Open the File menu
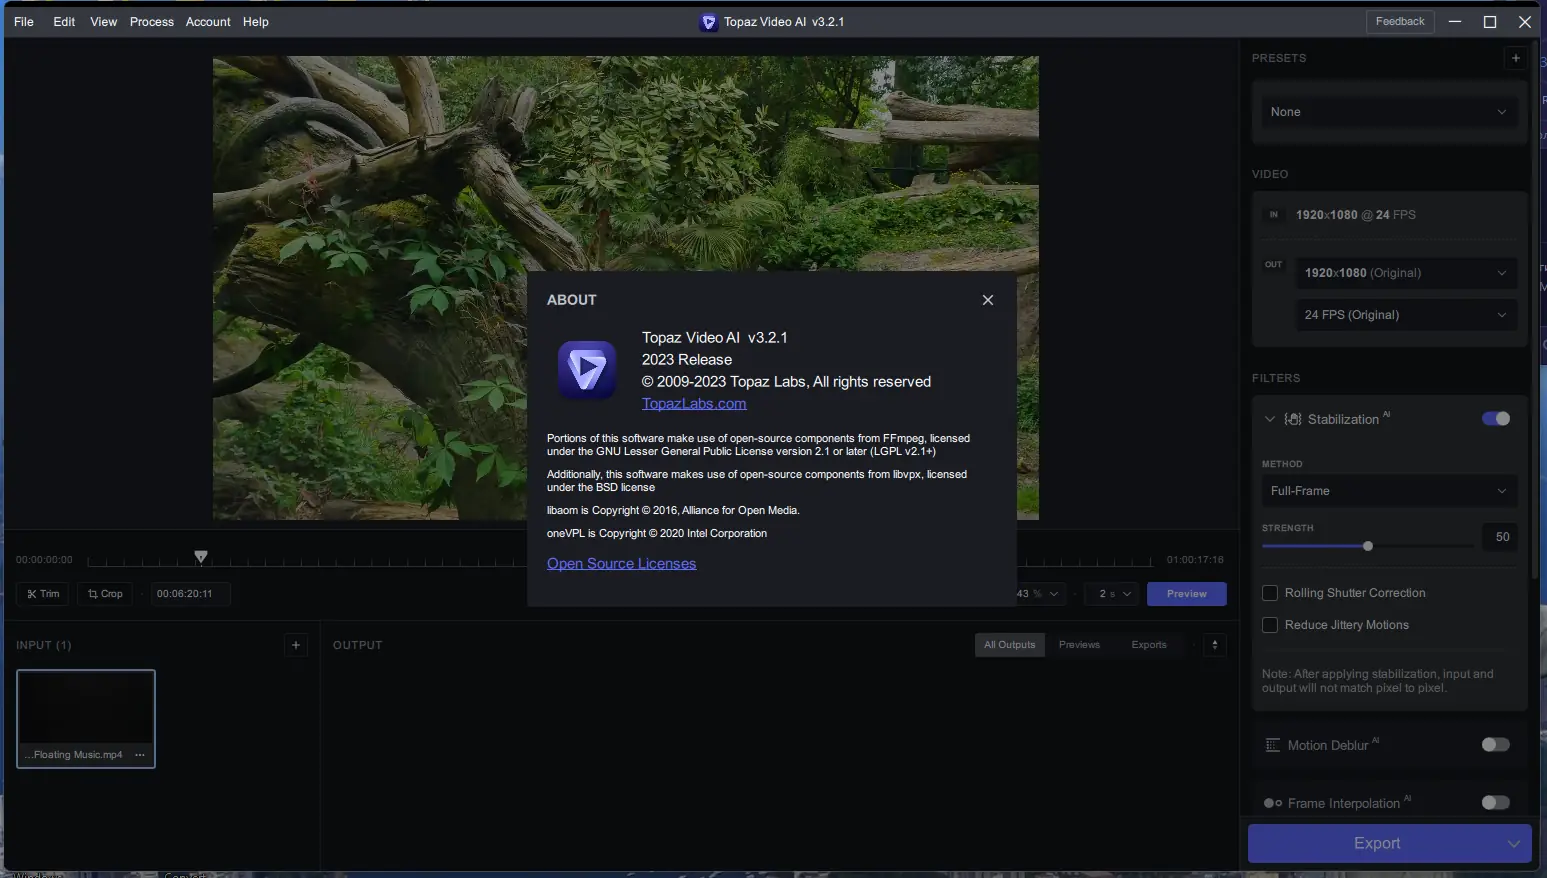The height and width of the screenshot is (878, 1547). coord(24,22)
